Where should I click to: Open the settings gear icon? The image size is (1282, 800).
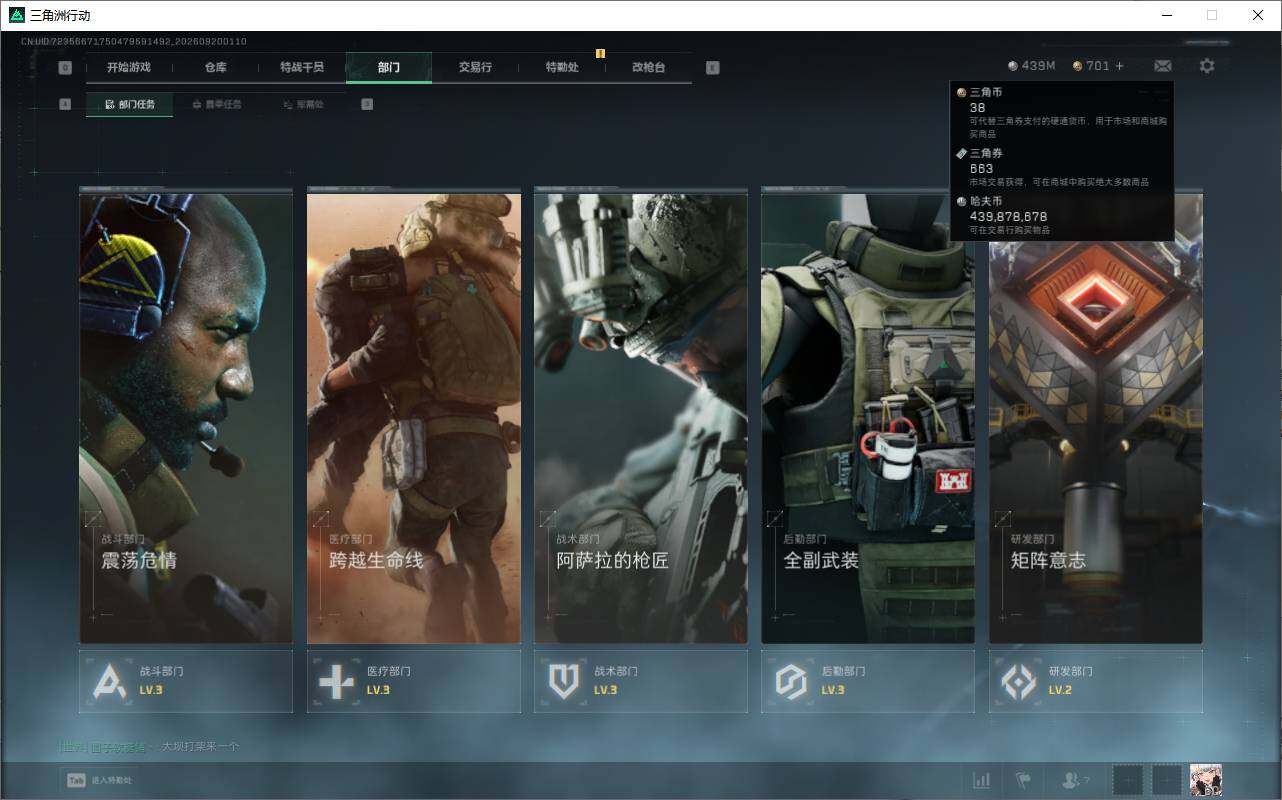click(x=1207, y=66)
